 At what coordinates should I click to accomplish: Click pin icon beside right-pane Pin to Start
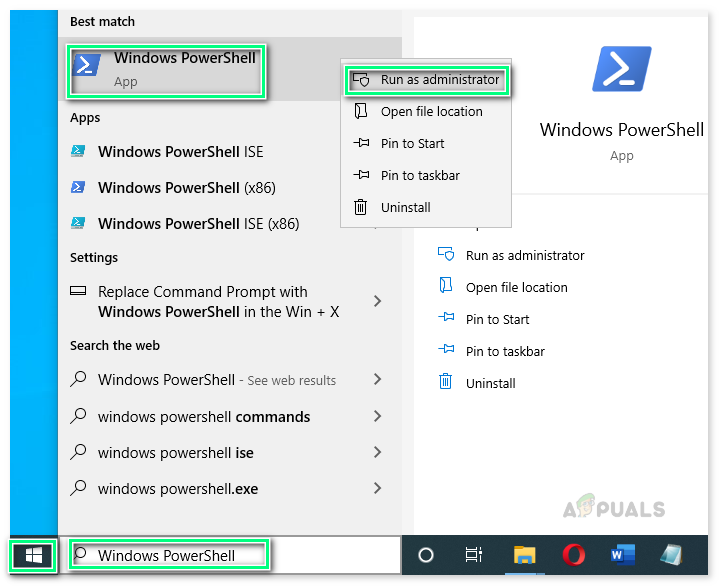(x=446, y=316)
